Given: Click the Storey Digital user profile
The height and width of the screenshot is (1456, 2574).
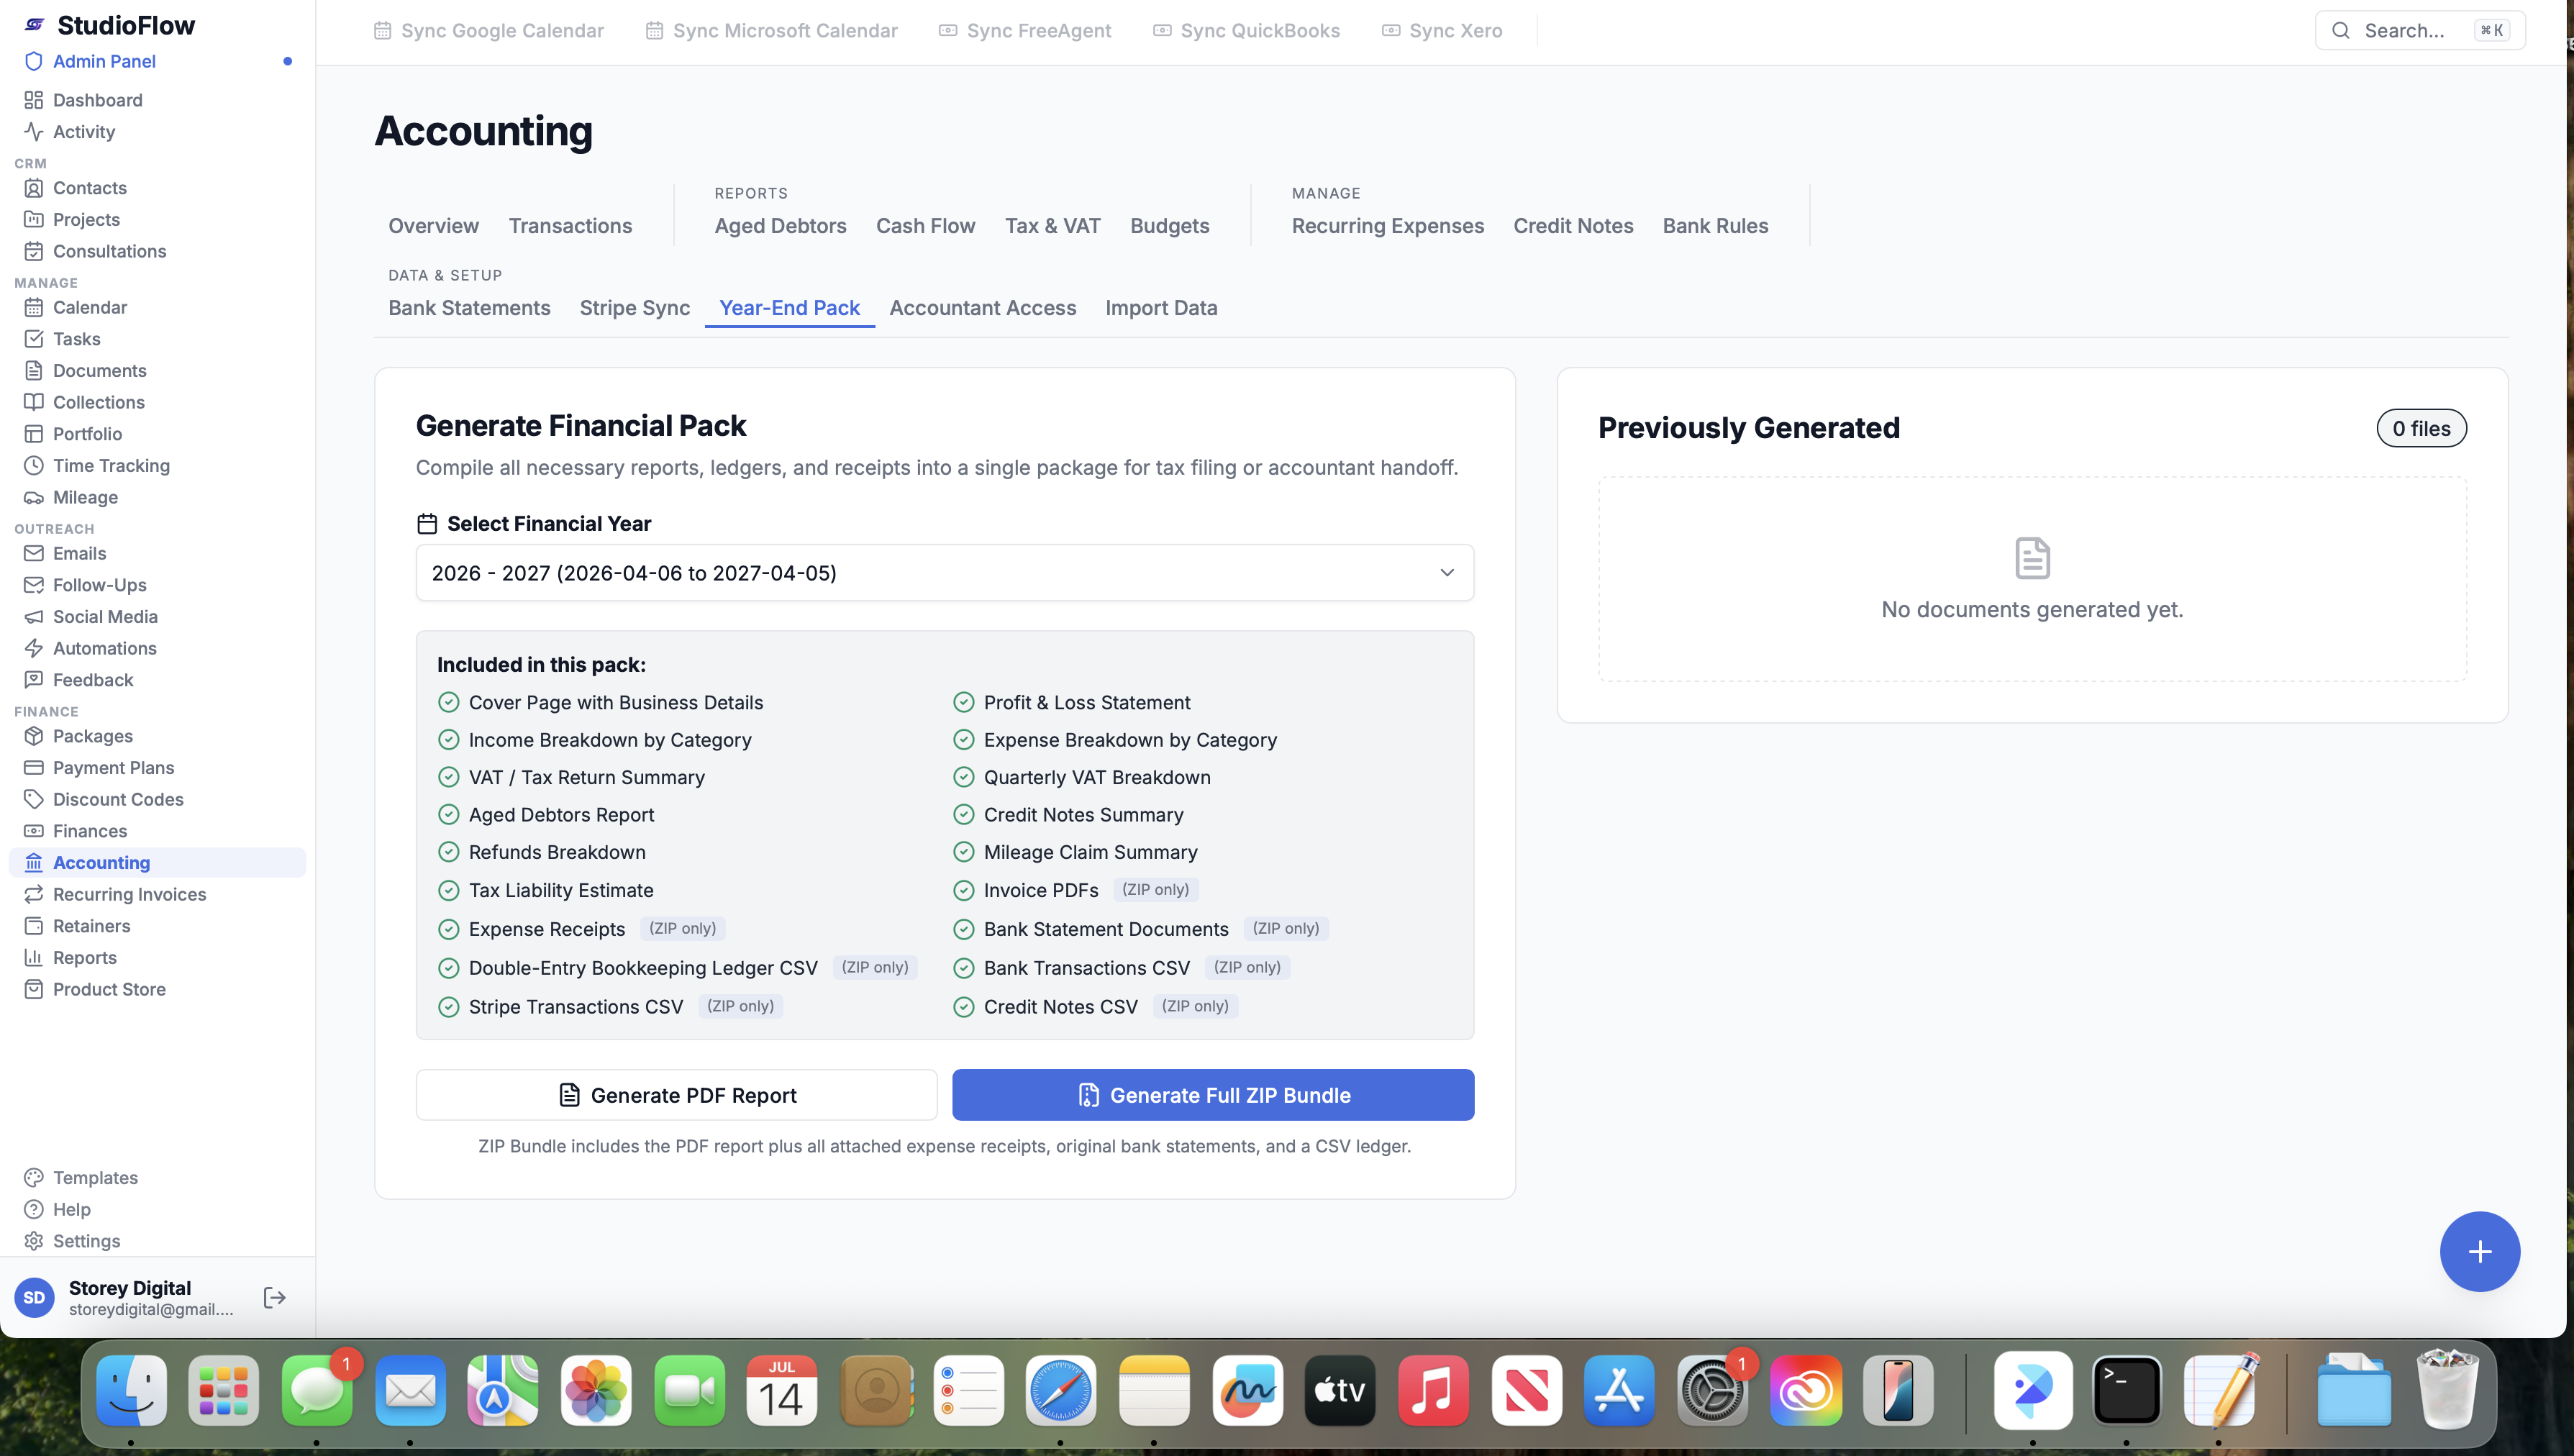Looking at the screenshot, I should [125, 1298].
